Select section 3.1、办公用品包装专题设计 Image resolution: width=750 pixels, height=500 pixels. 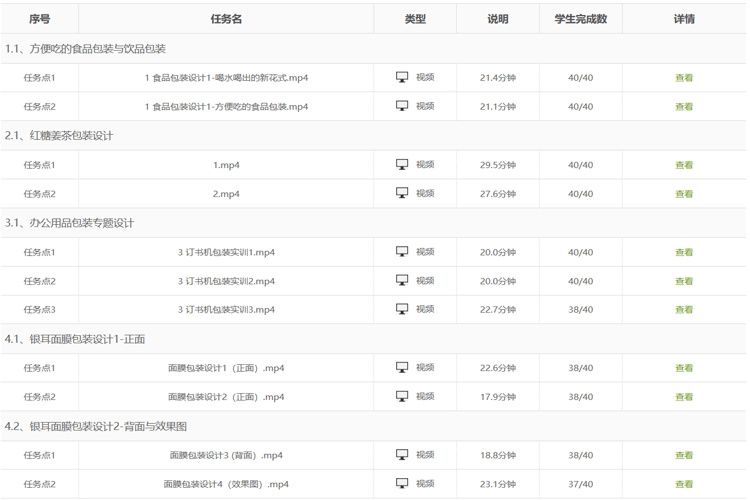tap(70, 222)
